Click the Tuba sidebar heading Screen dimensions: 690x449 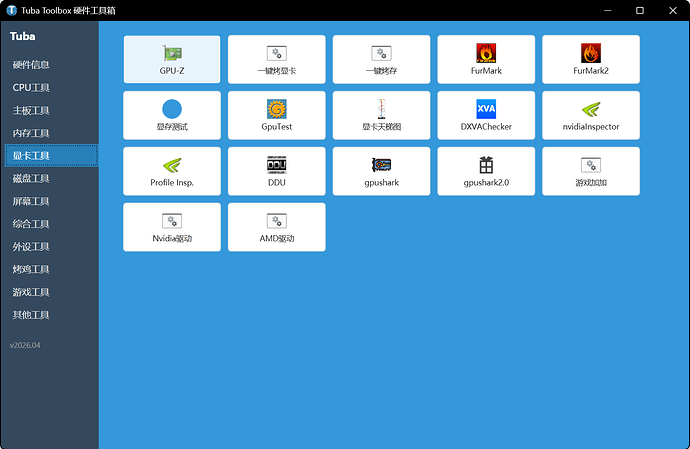coord(22,36)
